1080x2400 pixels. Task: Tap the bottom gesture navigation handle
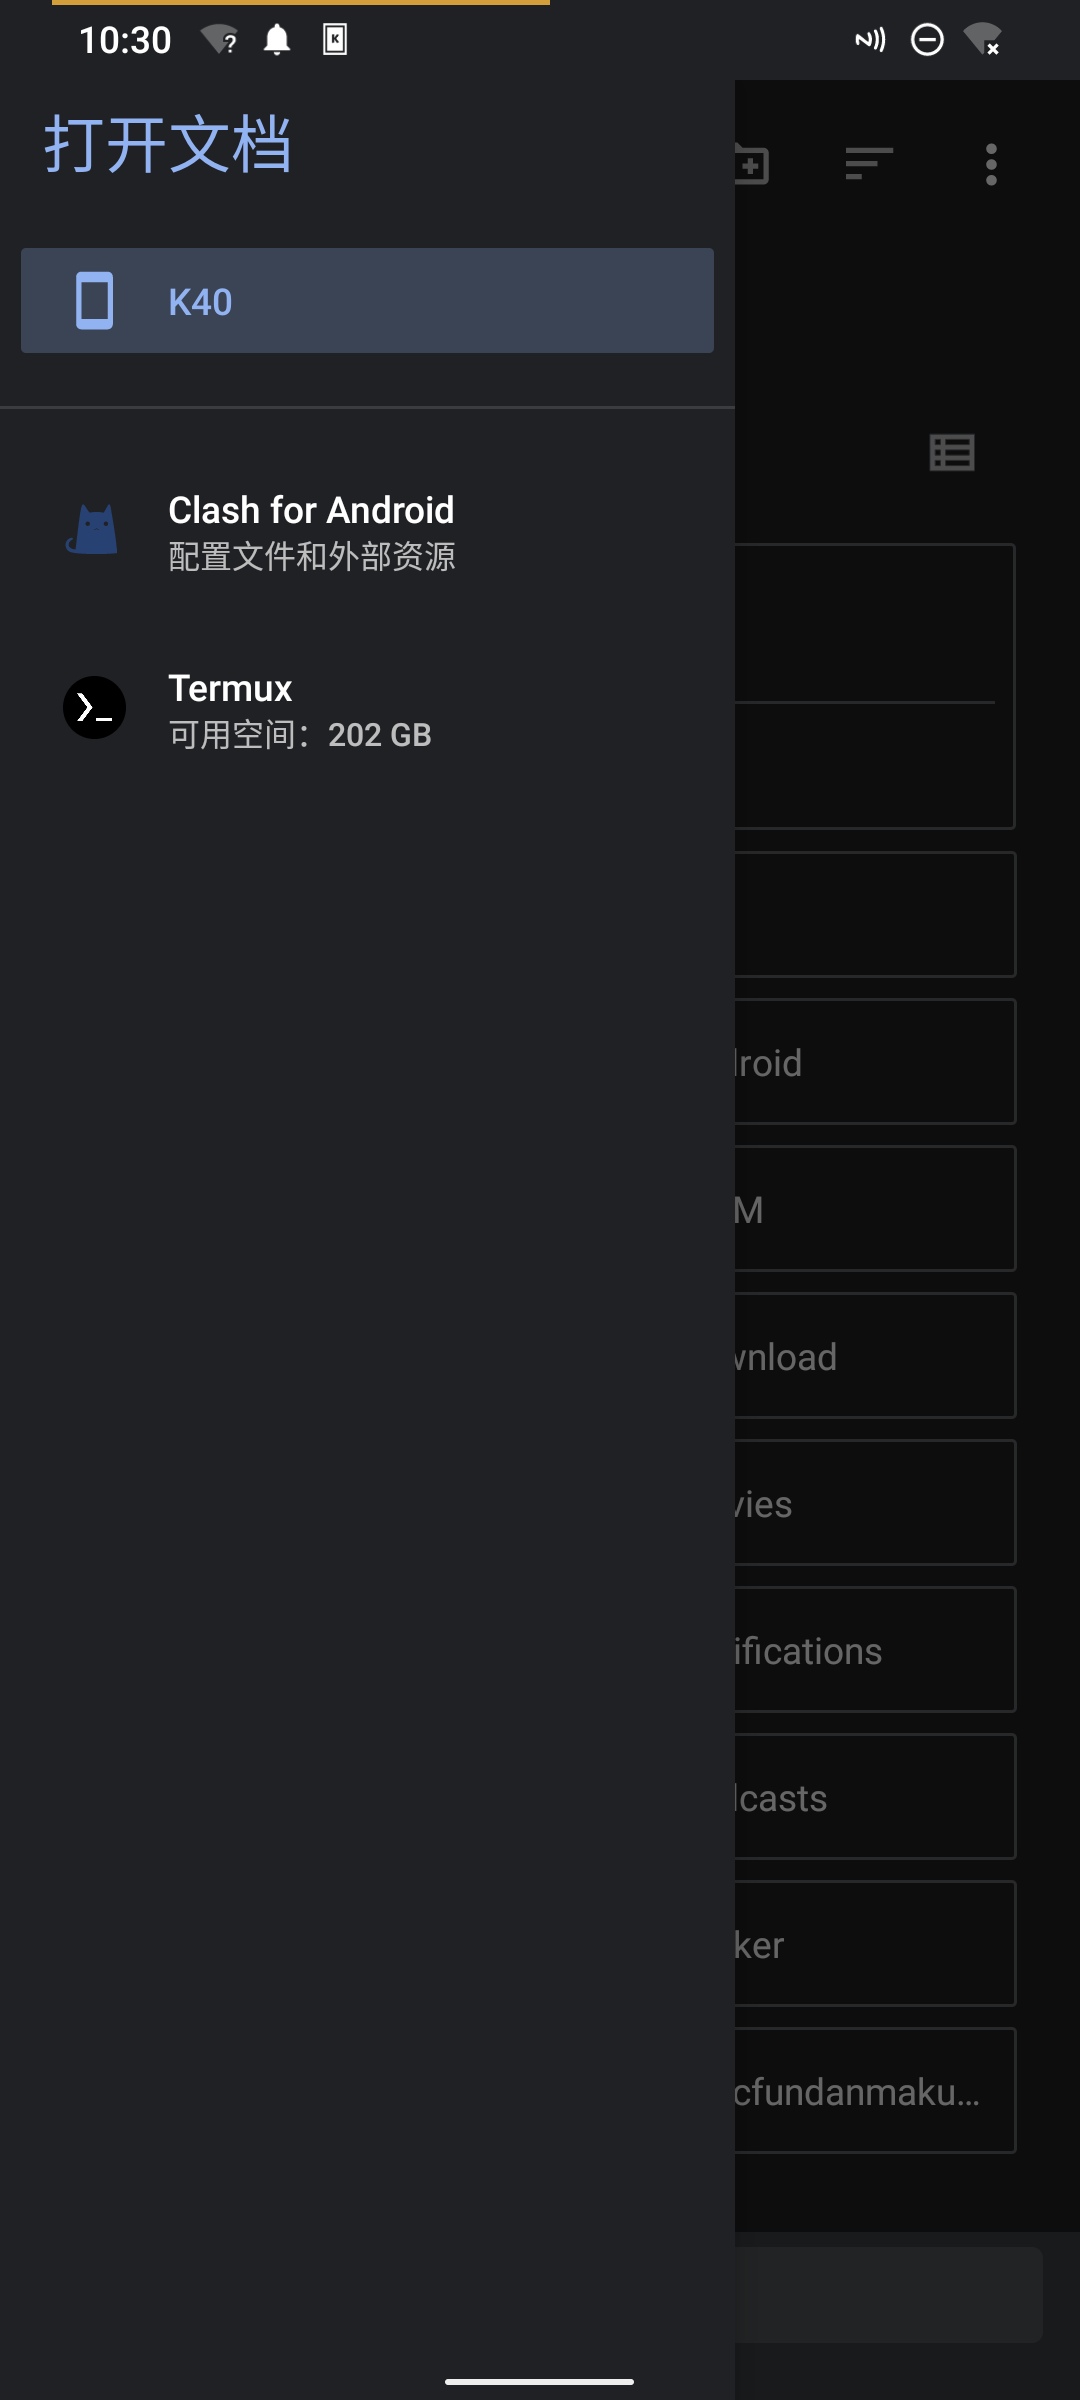tap(540, 2379)
